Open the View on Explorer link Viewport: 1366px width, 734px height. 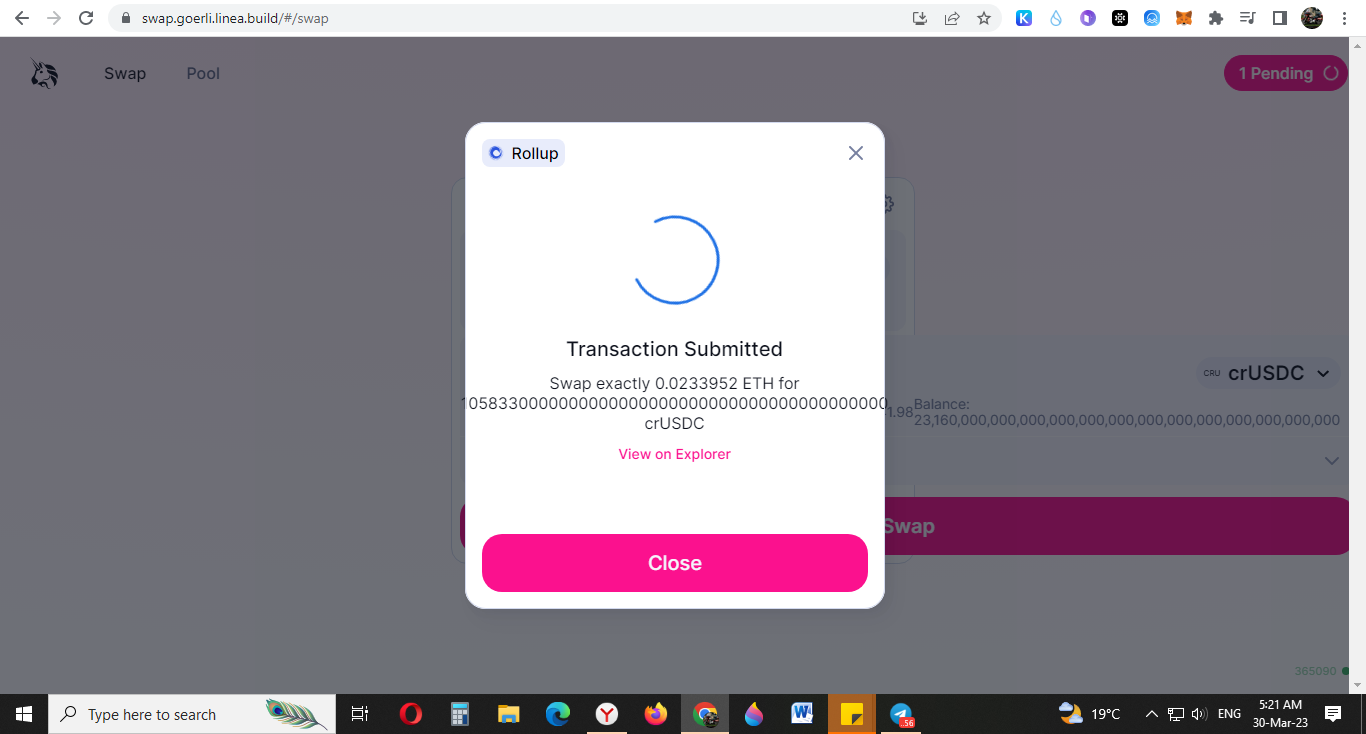pyautogui.click(x=675, y=454)
